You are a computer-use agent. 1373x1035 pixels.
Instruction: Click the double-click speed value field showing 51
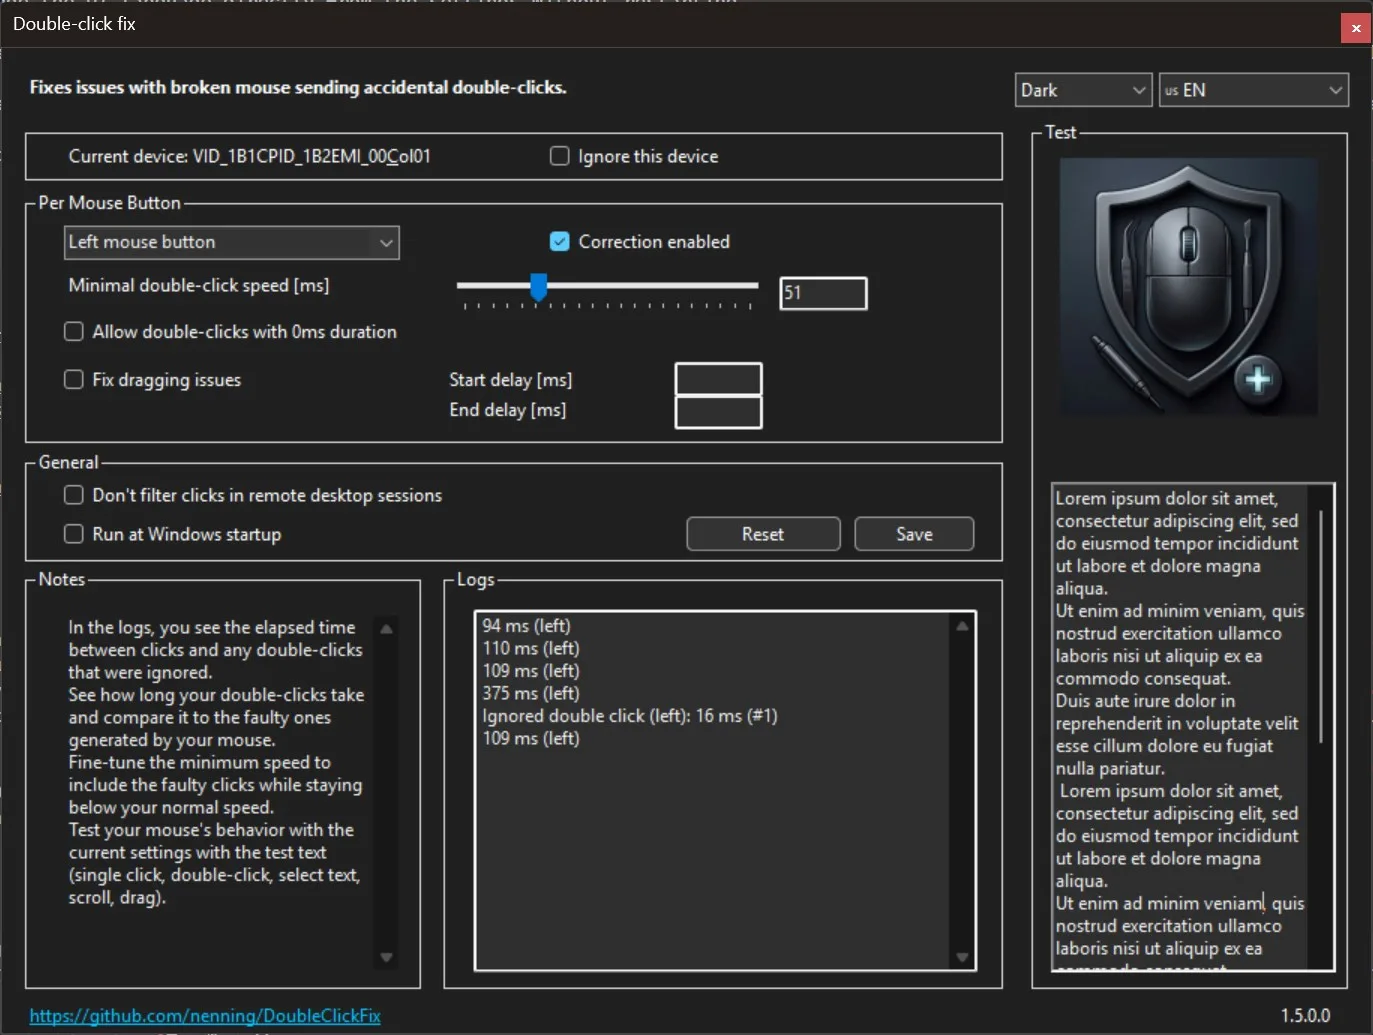pos(823,293)
